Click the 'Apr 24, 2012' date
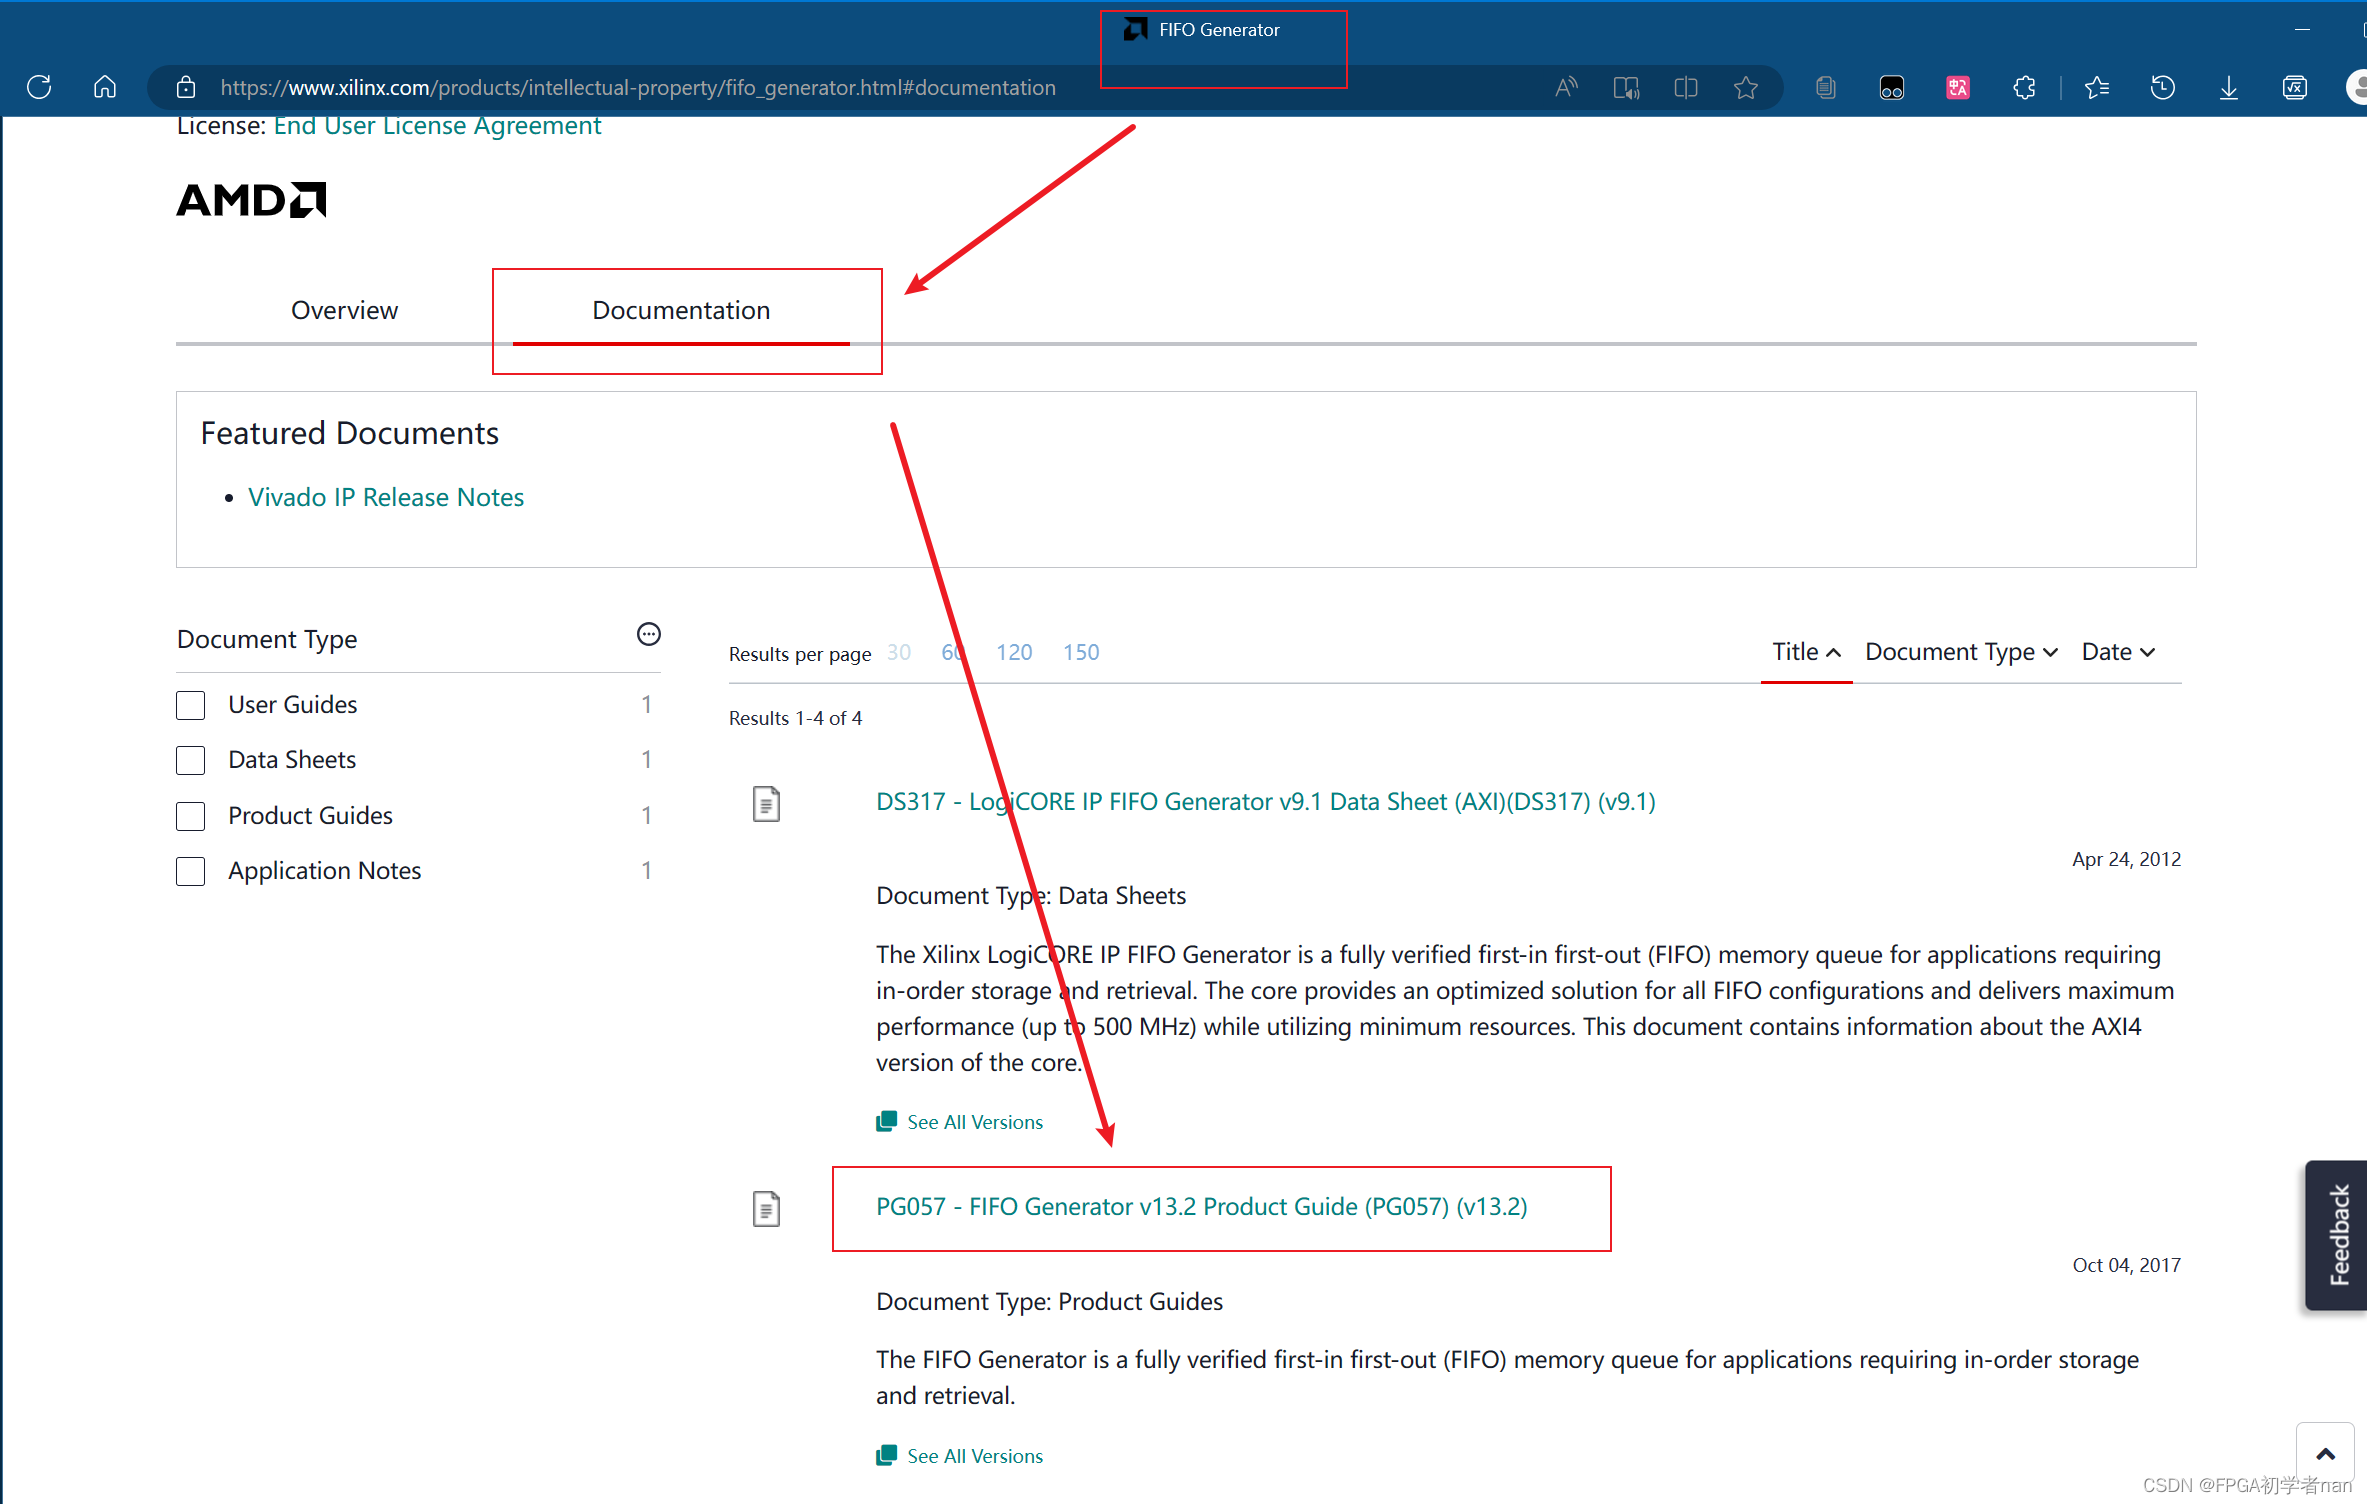Viewport: 2367px width, 1504px height. 2126,859
